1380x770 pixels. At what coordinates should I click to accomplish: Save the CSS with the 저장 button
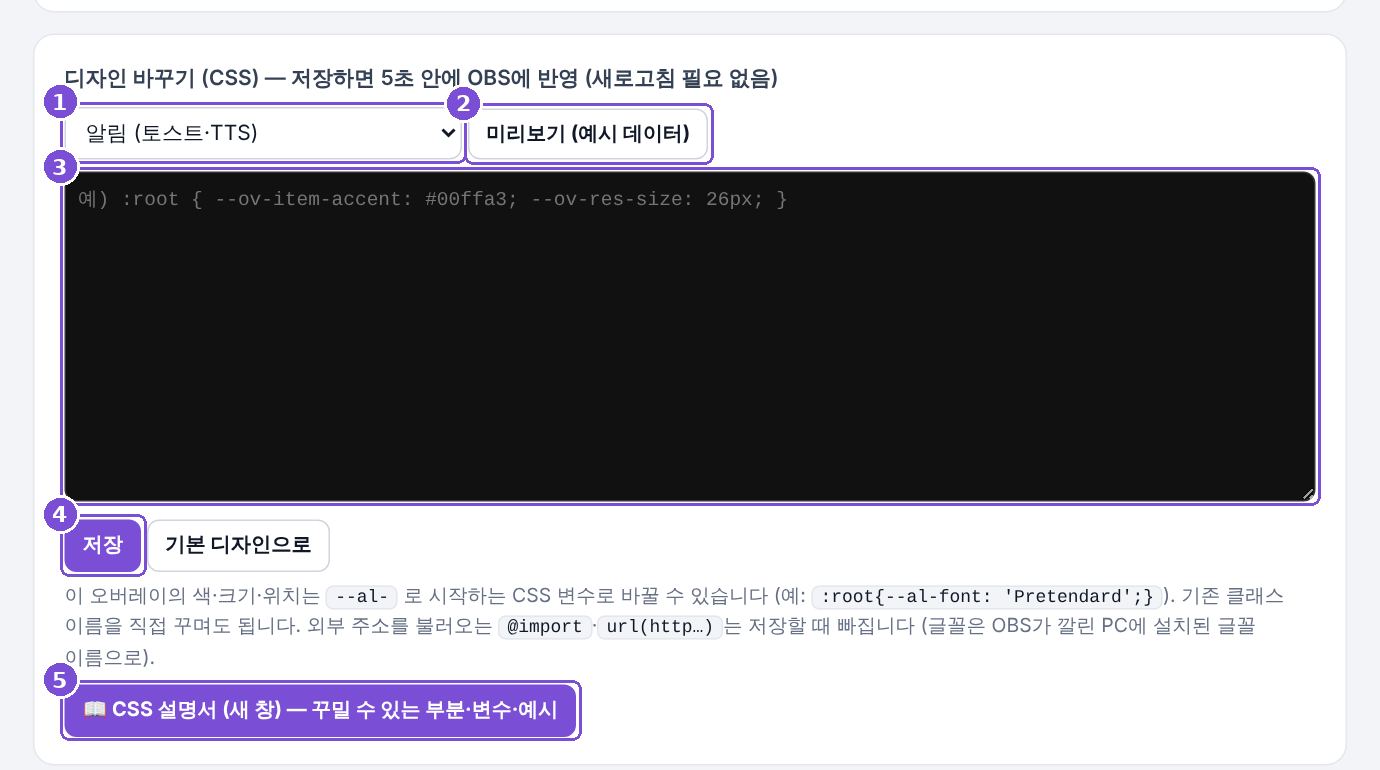pos(103,545)
